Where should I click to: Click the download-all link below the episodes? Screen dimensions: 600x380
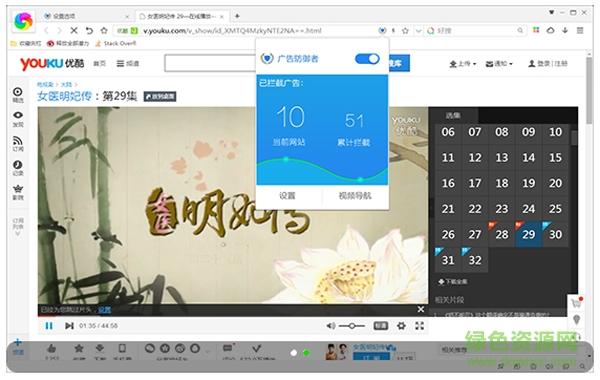point(453,282)
